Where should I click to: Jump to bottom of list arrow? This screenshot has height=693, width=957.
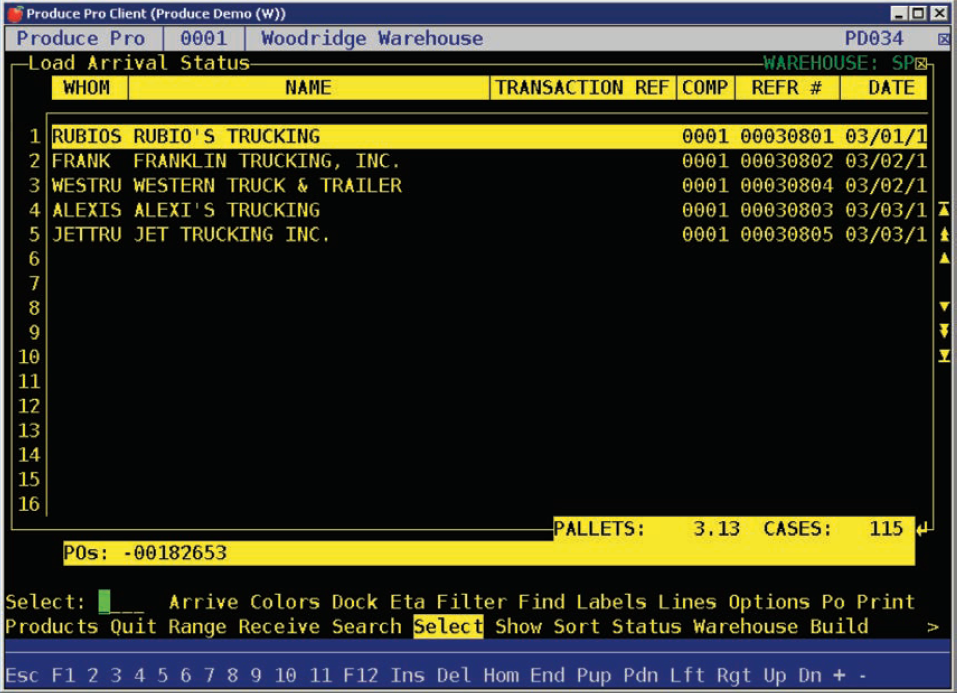(944, 356)
